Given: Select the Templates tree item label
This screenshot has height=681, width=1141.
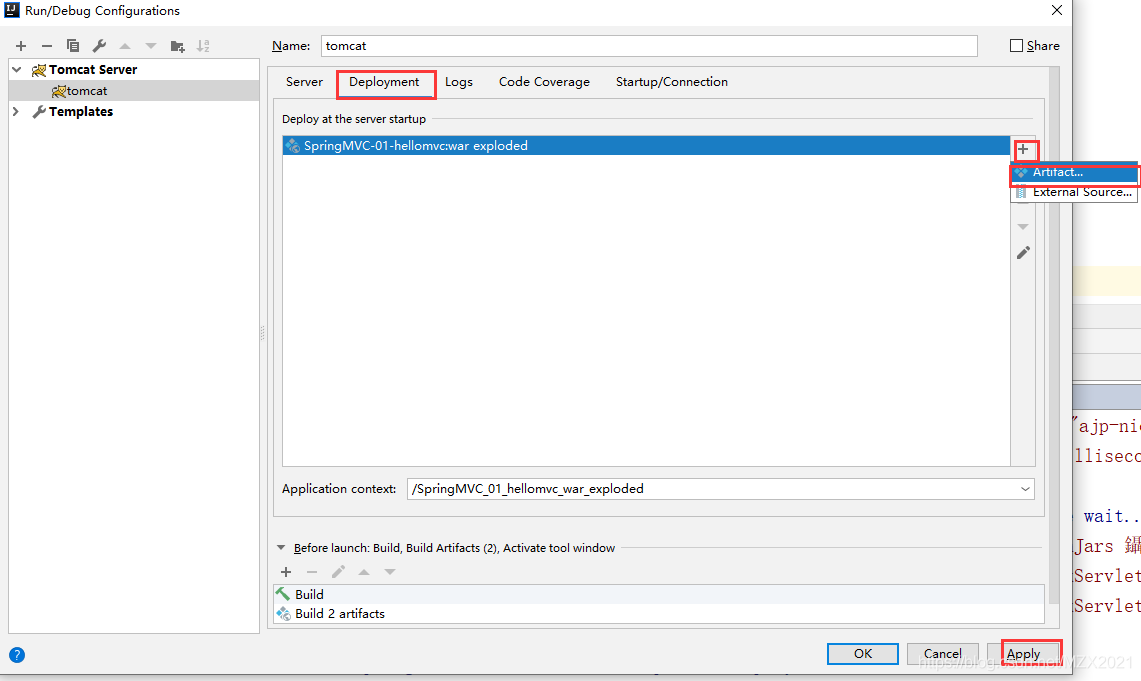Looking at the screenshot, I should point(81,111).
